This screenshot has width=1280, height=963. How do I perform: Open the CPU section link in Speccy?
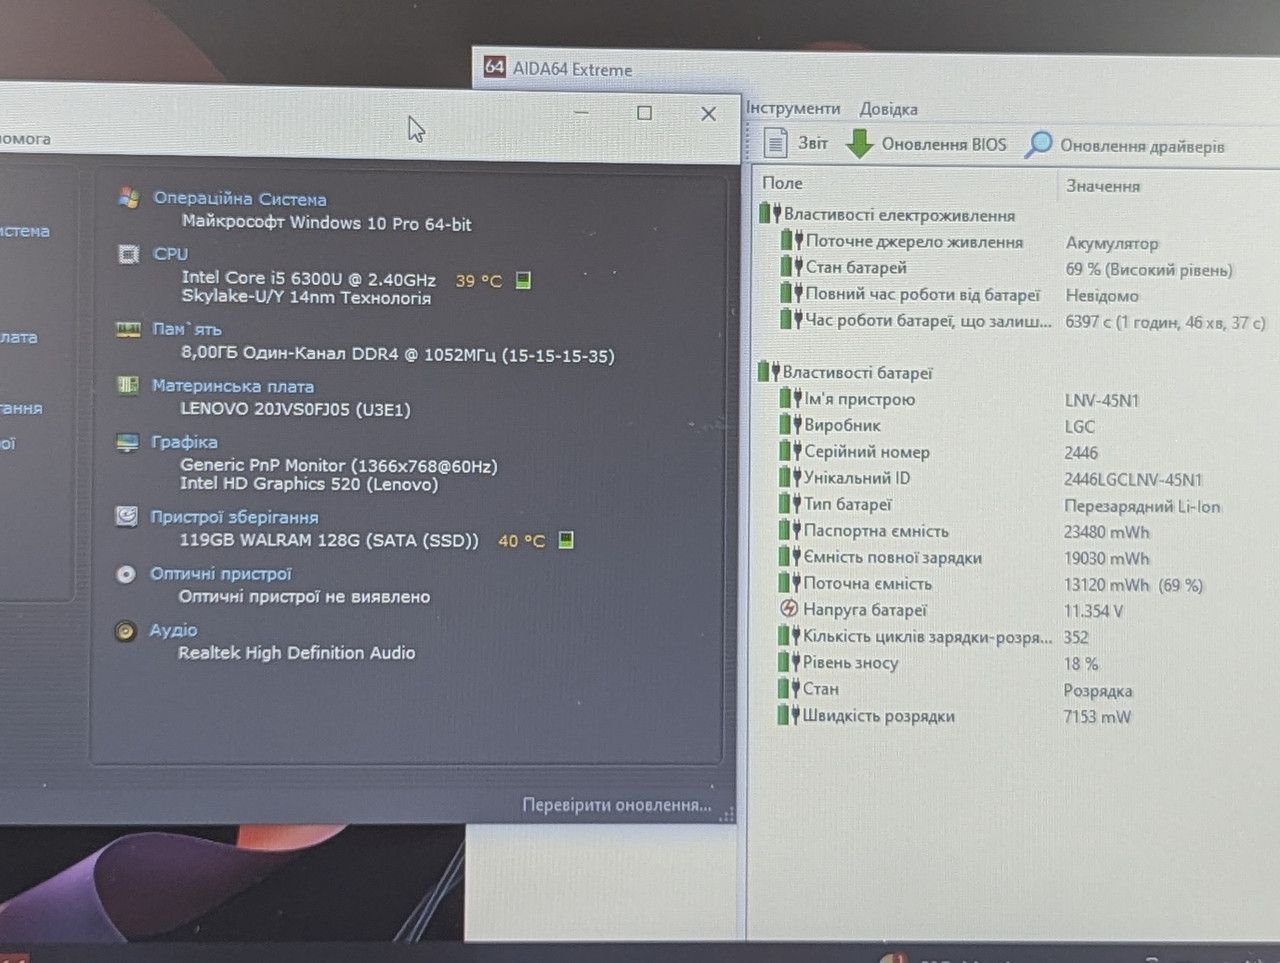click(170, 254)
